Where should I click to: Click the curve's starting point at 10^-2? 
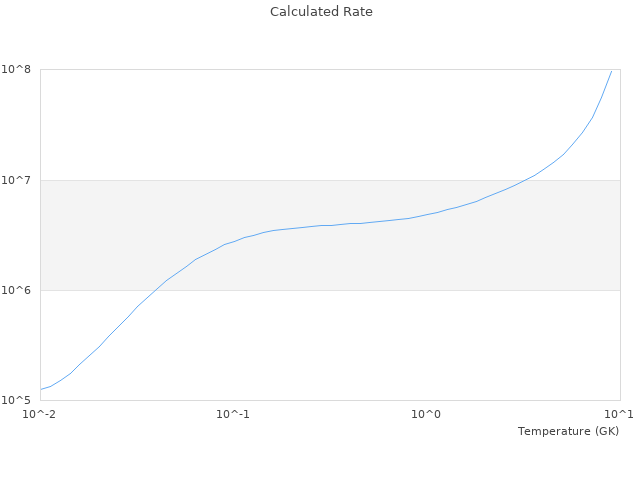pyautogui.click(x=41, y=389)
